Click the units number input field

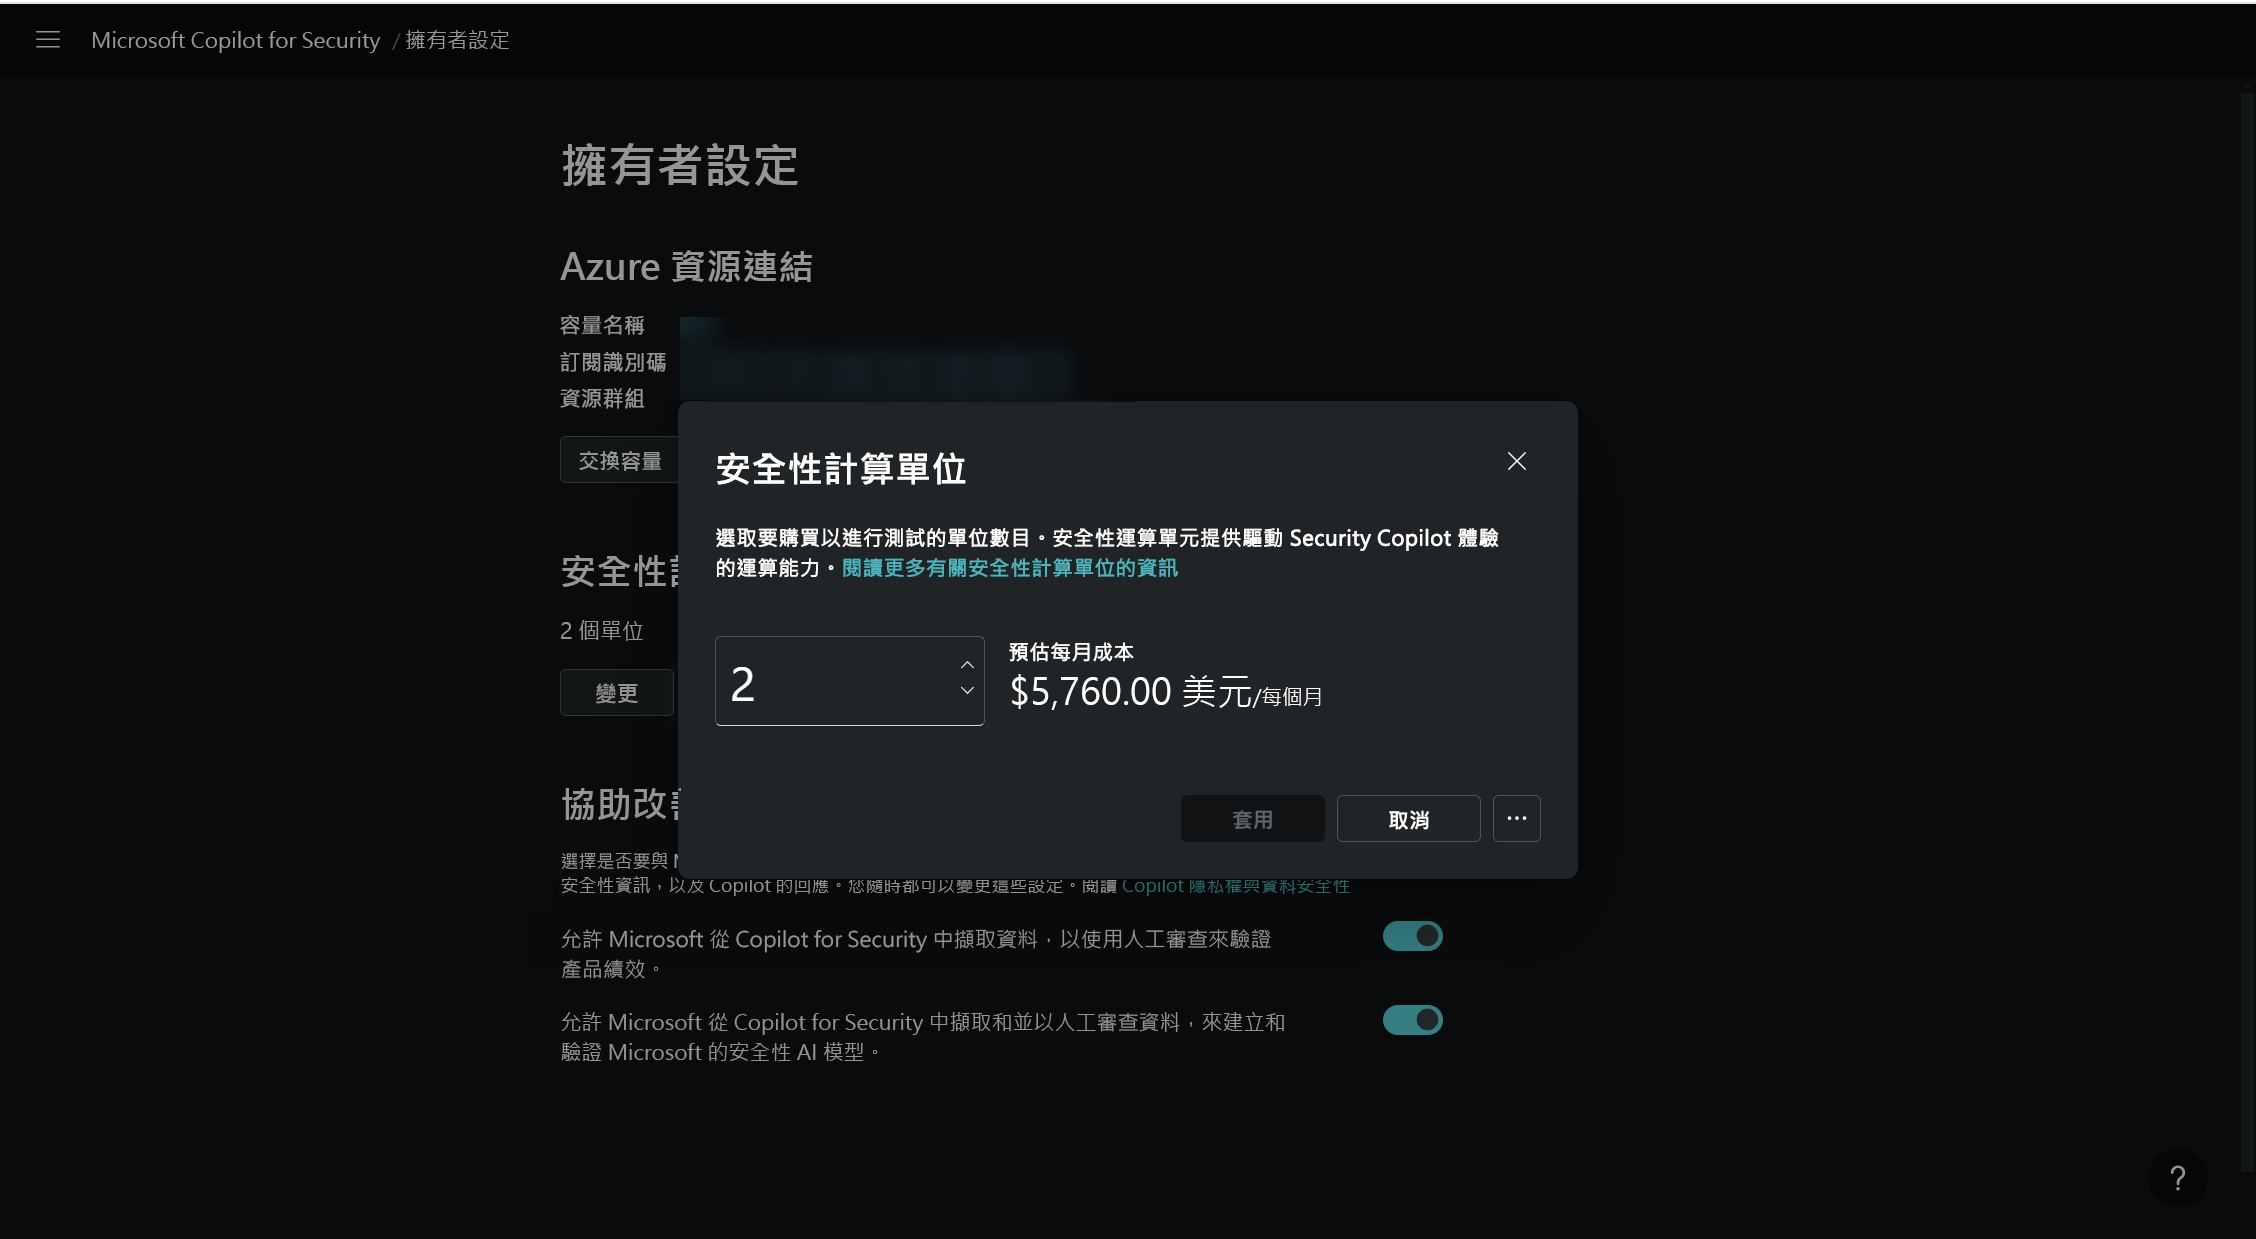[x=850, y=681]
